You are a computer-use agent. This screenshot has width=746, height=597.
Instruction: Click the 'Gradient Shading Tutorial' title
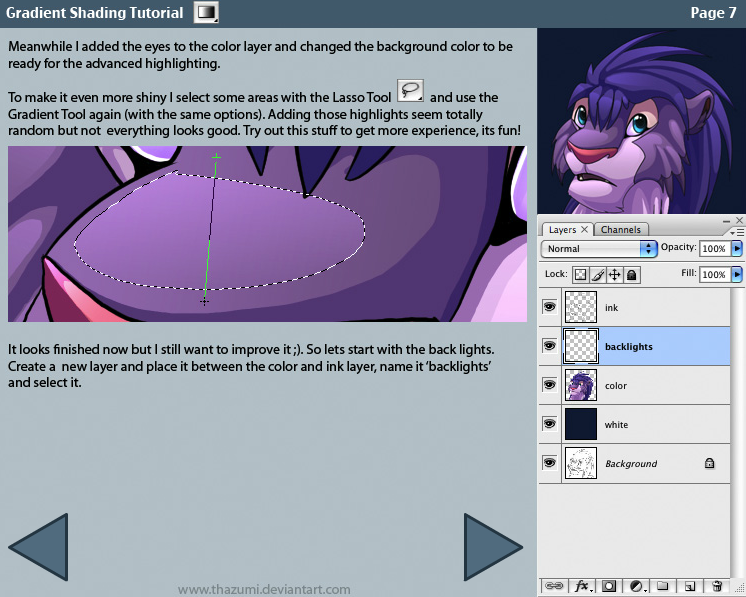click(95, 12)
